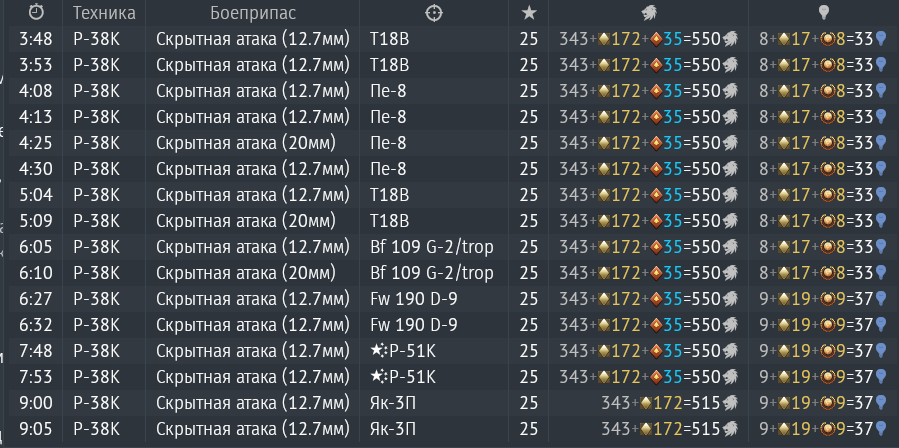Select the Fw 190 D-9 row at 6:27

click(449, 299)
